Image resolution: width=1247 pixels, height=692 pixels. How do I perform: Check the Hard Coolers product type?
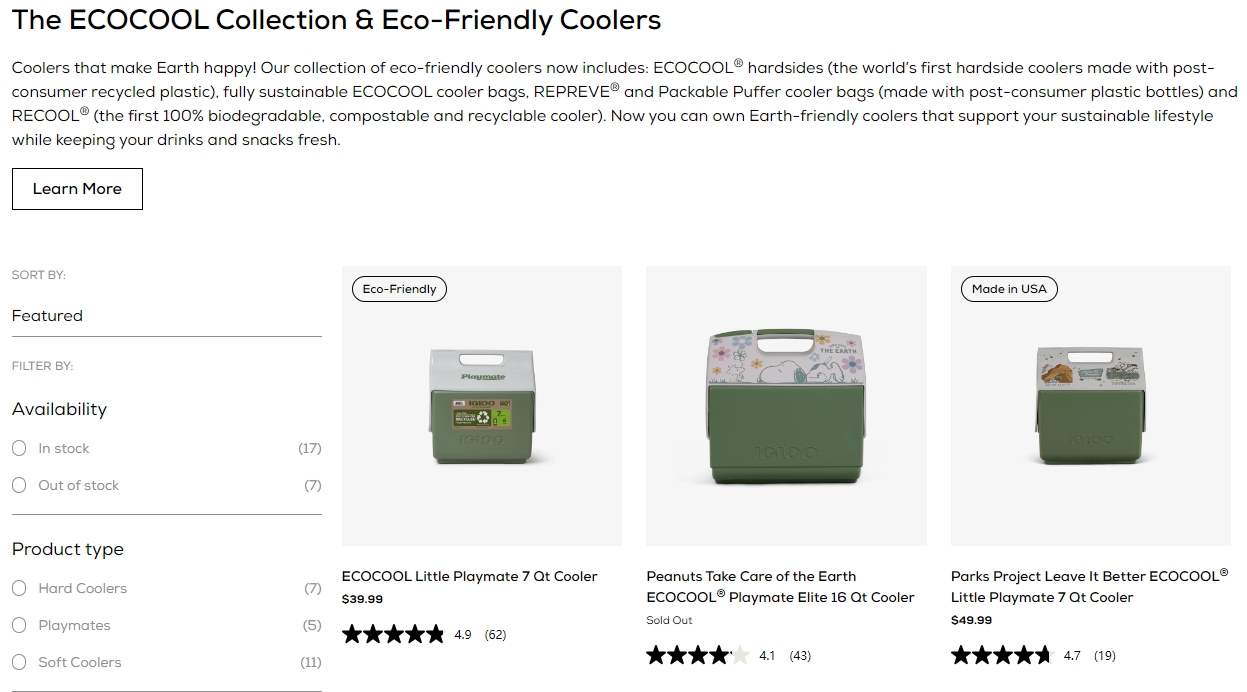(x=19, y=588)
